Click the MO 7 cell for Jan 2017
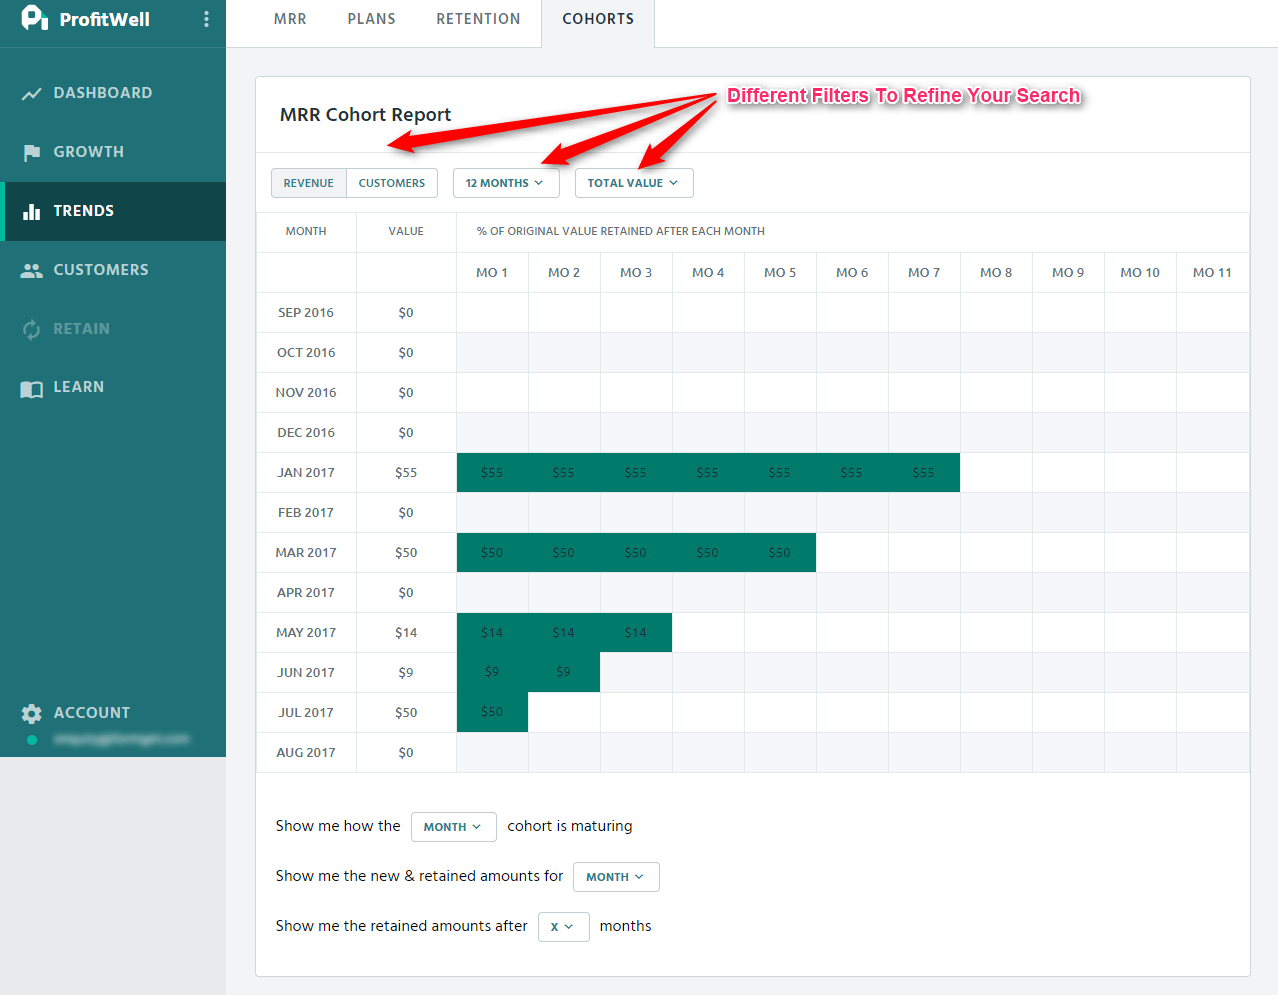The height and width of the screenshot is (995, 1278). click(924, 472)
